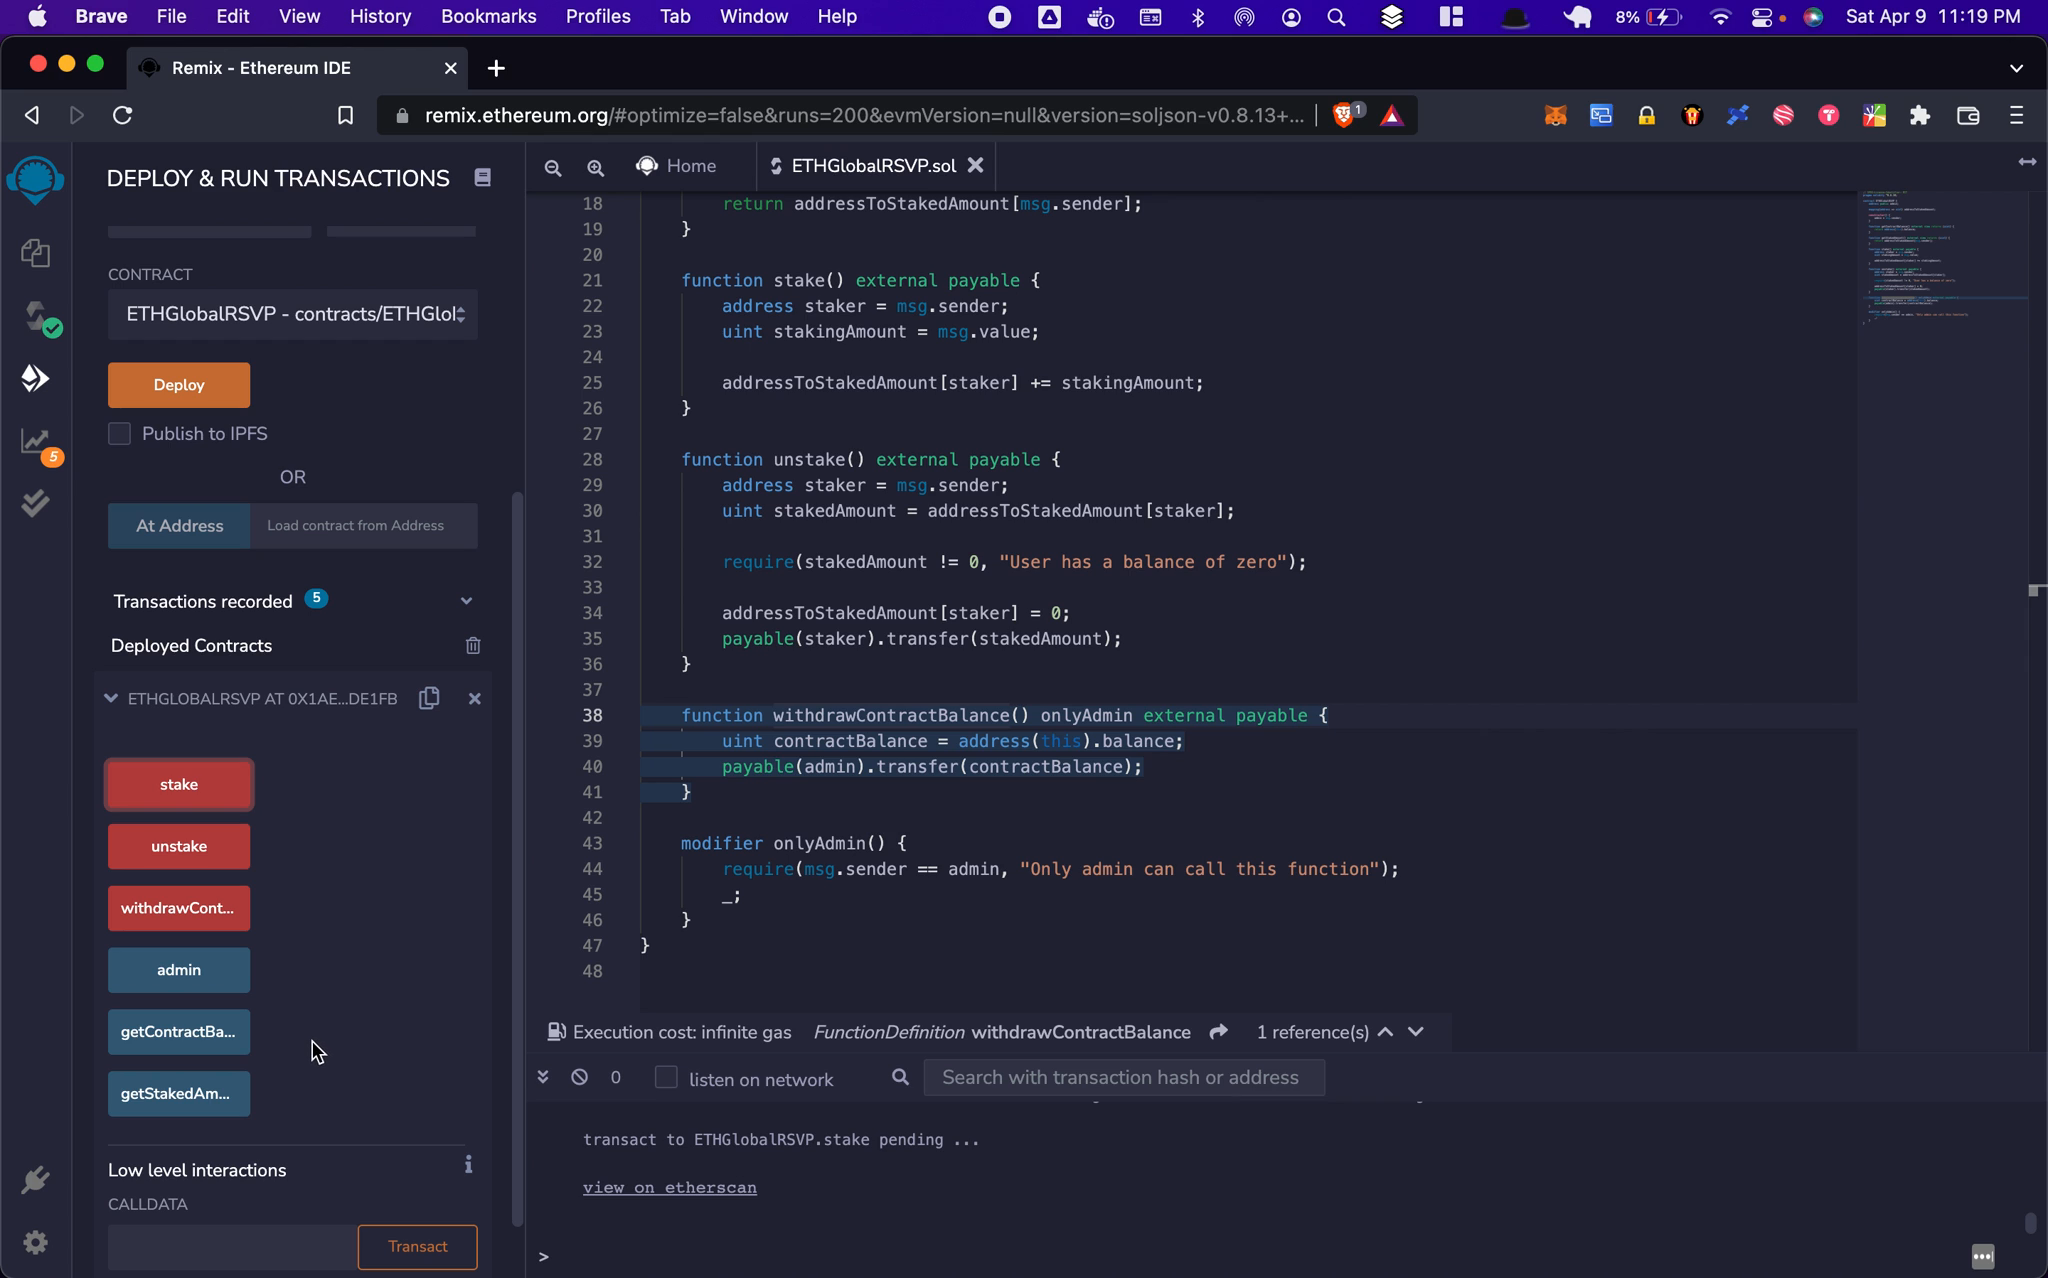Open the Remix settings gear icon
The image size is (2048, 1278).
[36, 1242]
